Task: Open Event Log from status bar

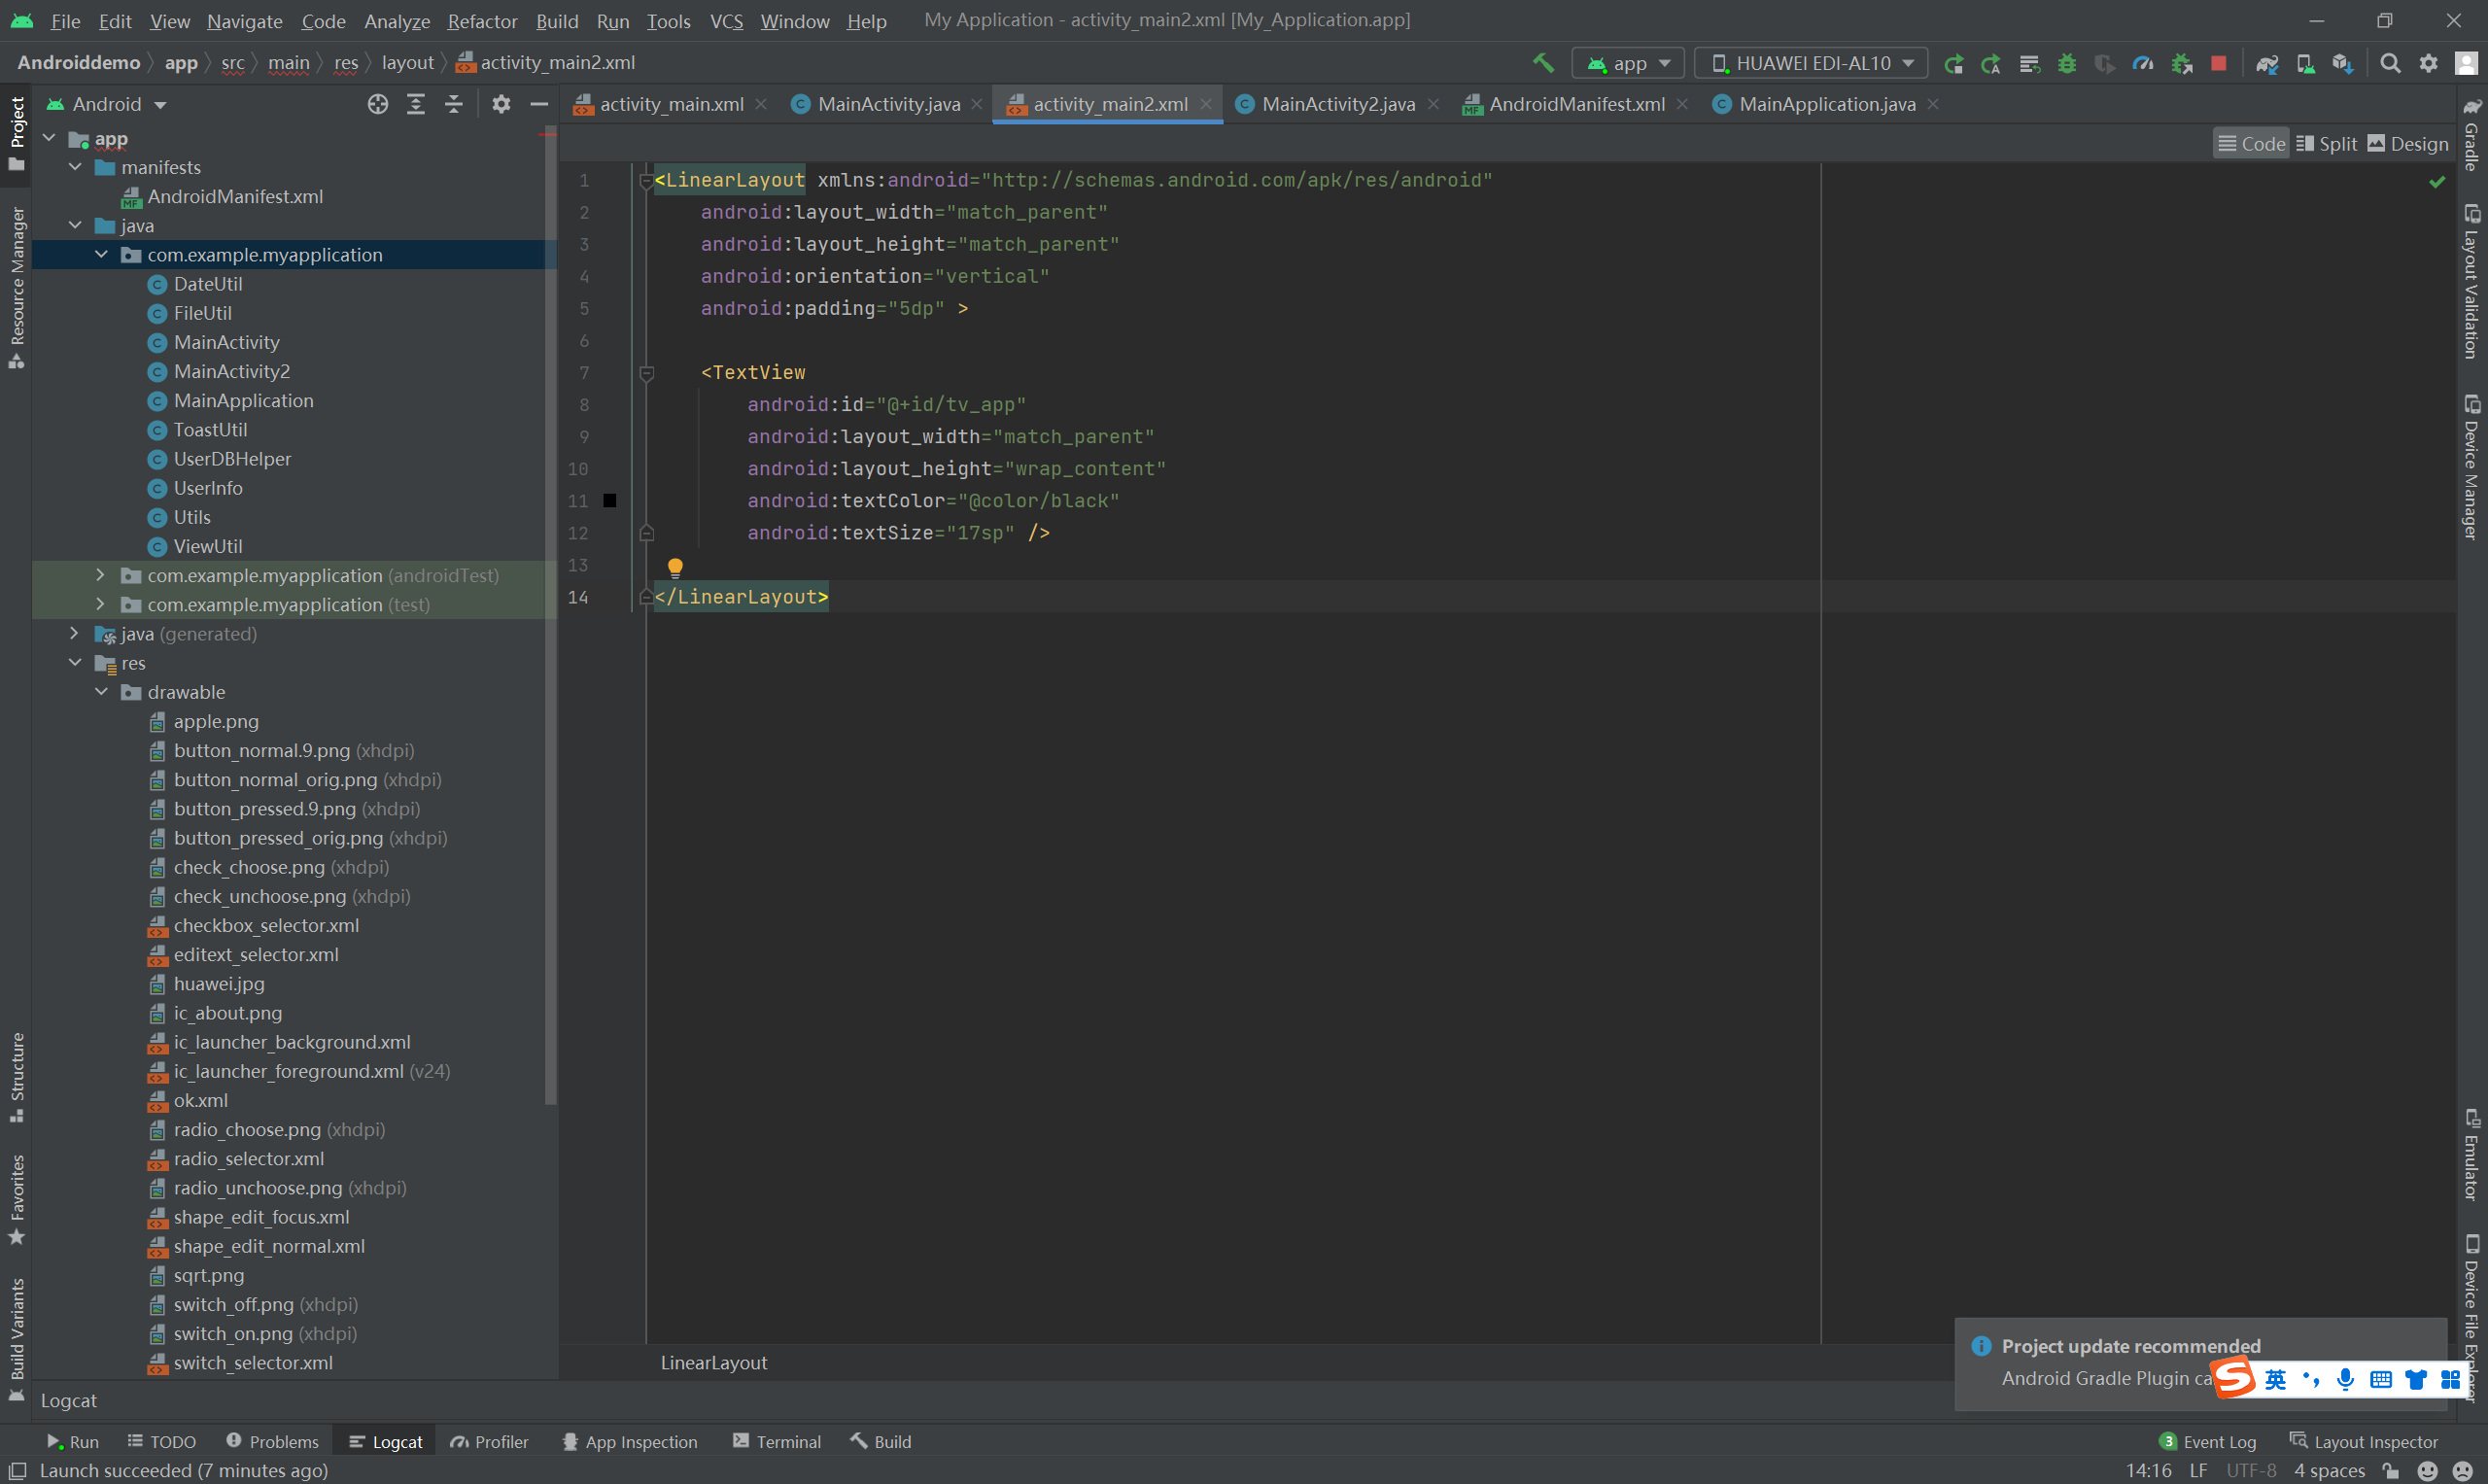Action: click(x=2208, y=1441)
